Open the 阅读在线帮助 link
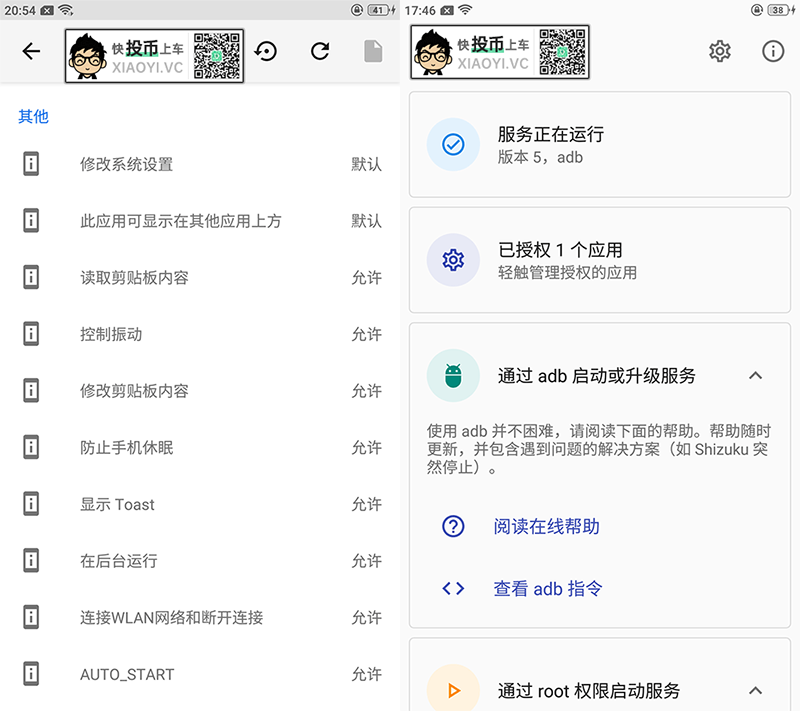This screenshot has width=800, height=711. (x=546, y=526)
